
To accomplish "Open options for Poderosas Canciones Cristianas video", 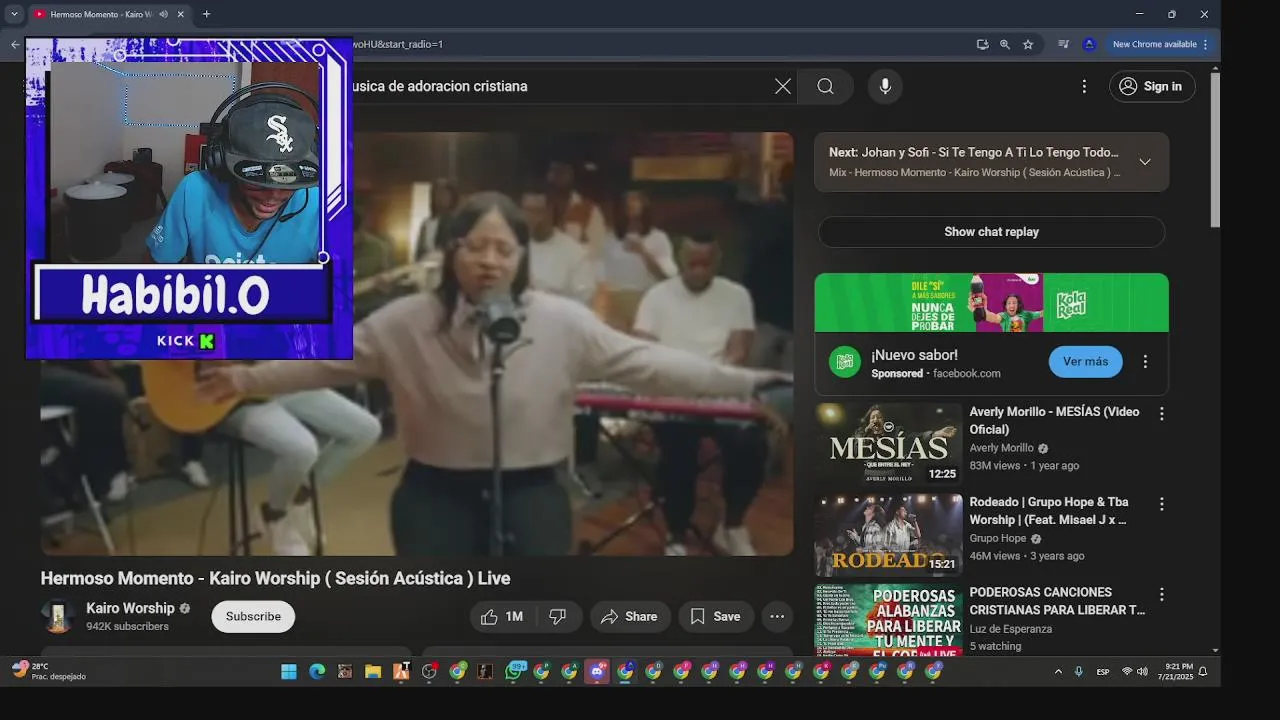I will (1161, 594).
